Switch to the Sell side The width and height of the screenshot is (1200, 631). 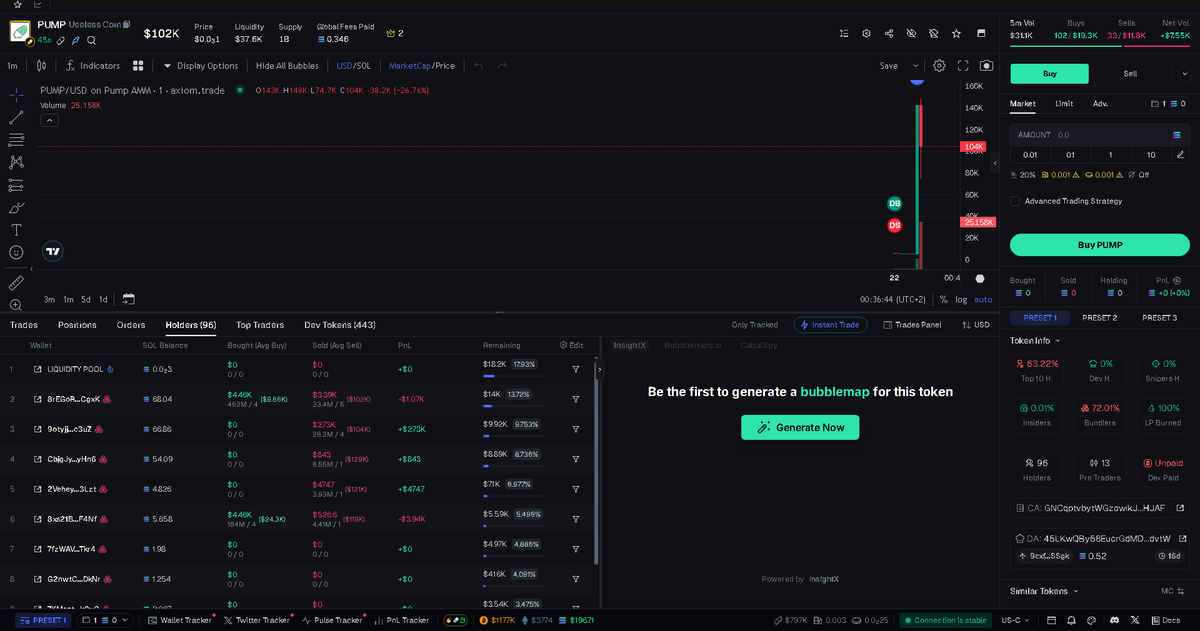(x=1130, y=73)
